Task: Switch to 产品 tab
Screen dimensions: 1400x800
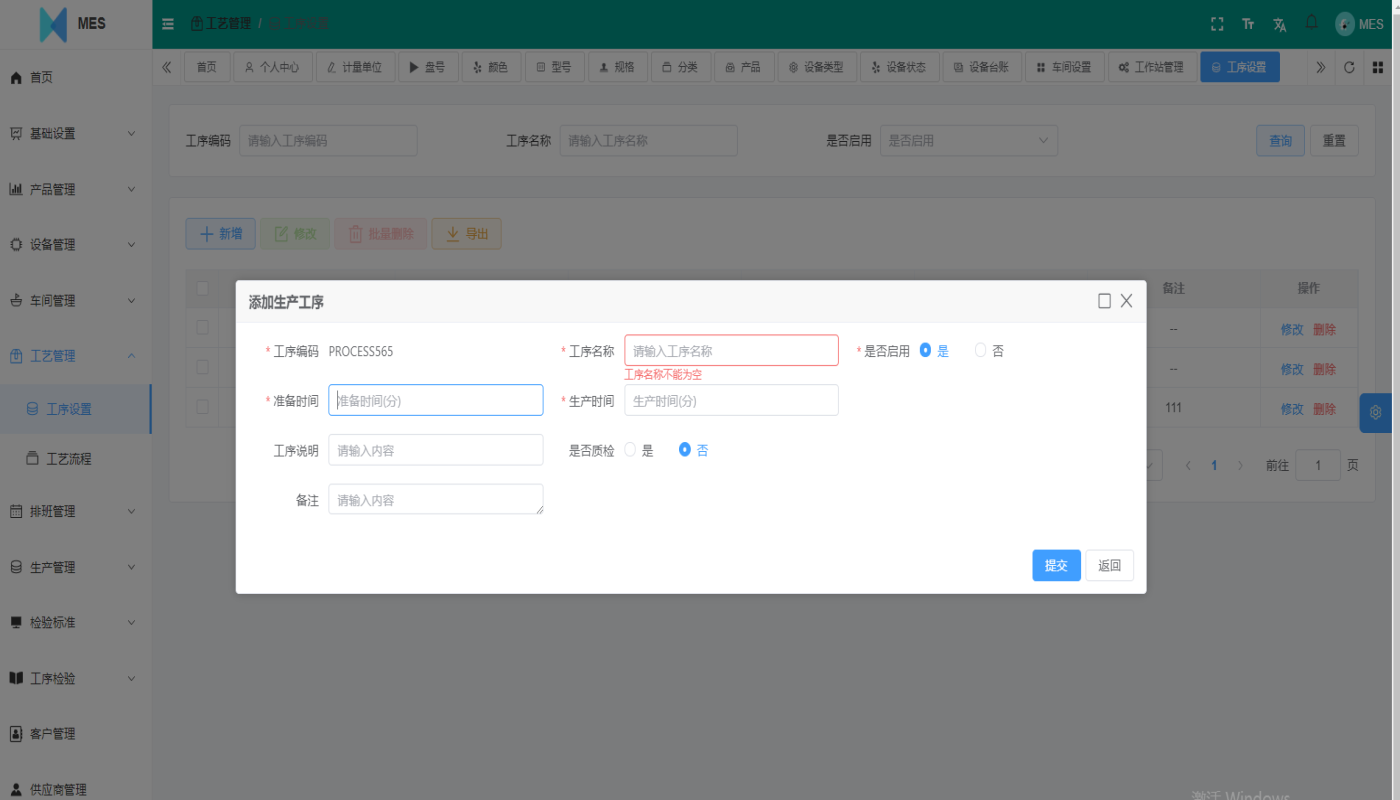Action: coord(744,67)
